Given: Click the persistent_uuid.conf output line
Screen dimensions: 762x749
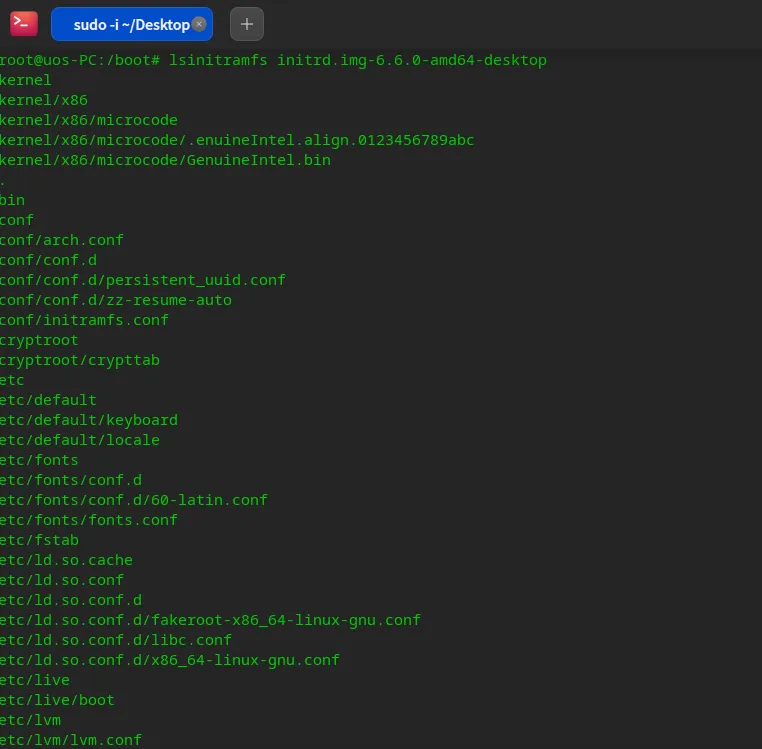Looking at the screenshot, I should (143, 280).
